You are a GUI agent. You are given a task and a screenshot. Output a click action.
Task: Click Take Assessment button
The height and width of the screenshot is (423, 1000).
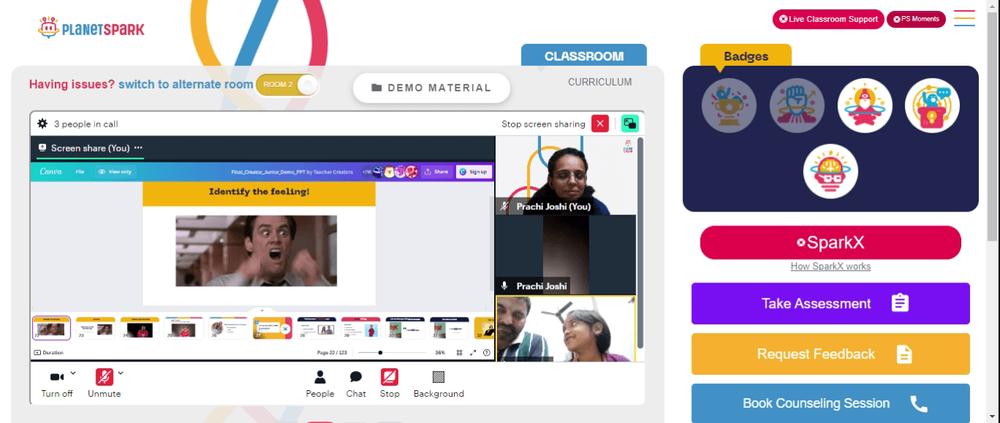(830, 303)
